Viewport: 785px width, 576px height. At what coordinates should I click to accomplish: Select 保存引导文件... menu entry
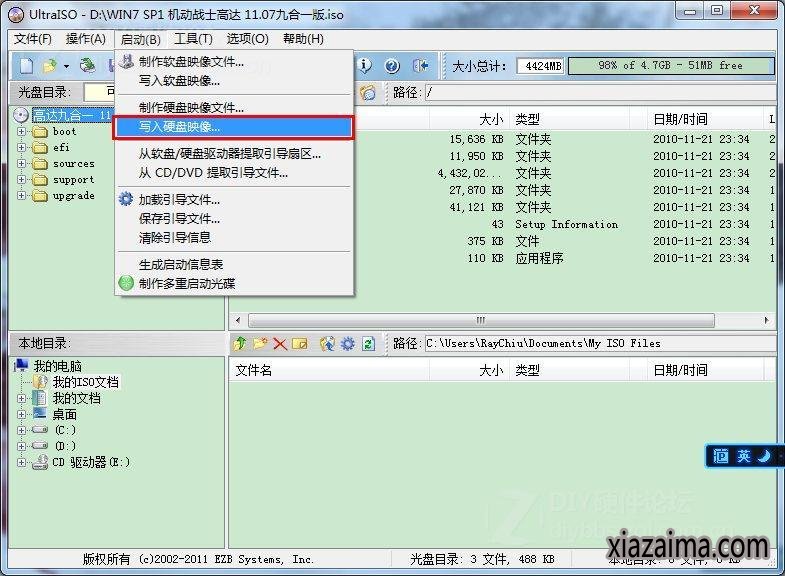(x=234, y=219)
